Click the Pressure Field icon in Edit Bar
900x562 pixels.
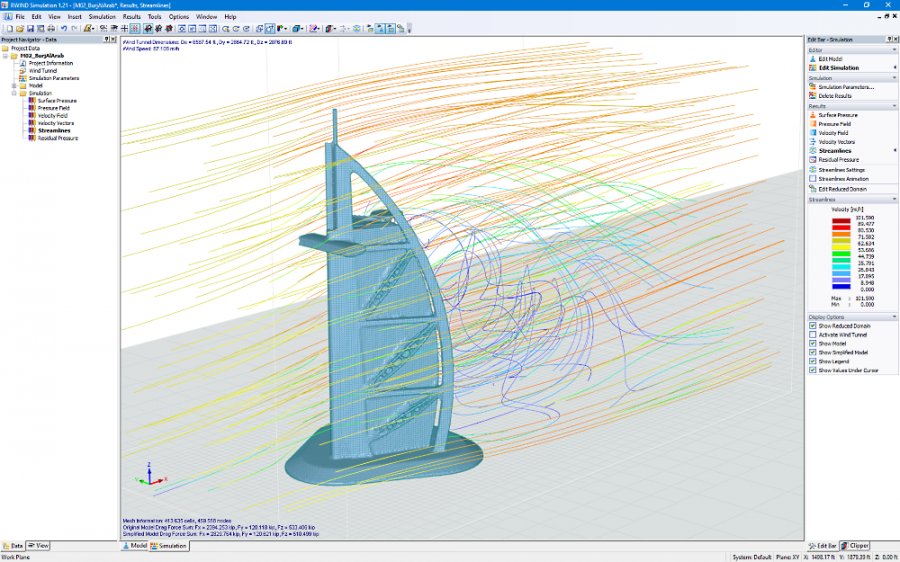(813, 124)
